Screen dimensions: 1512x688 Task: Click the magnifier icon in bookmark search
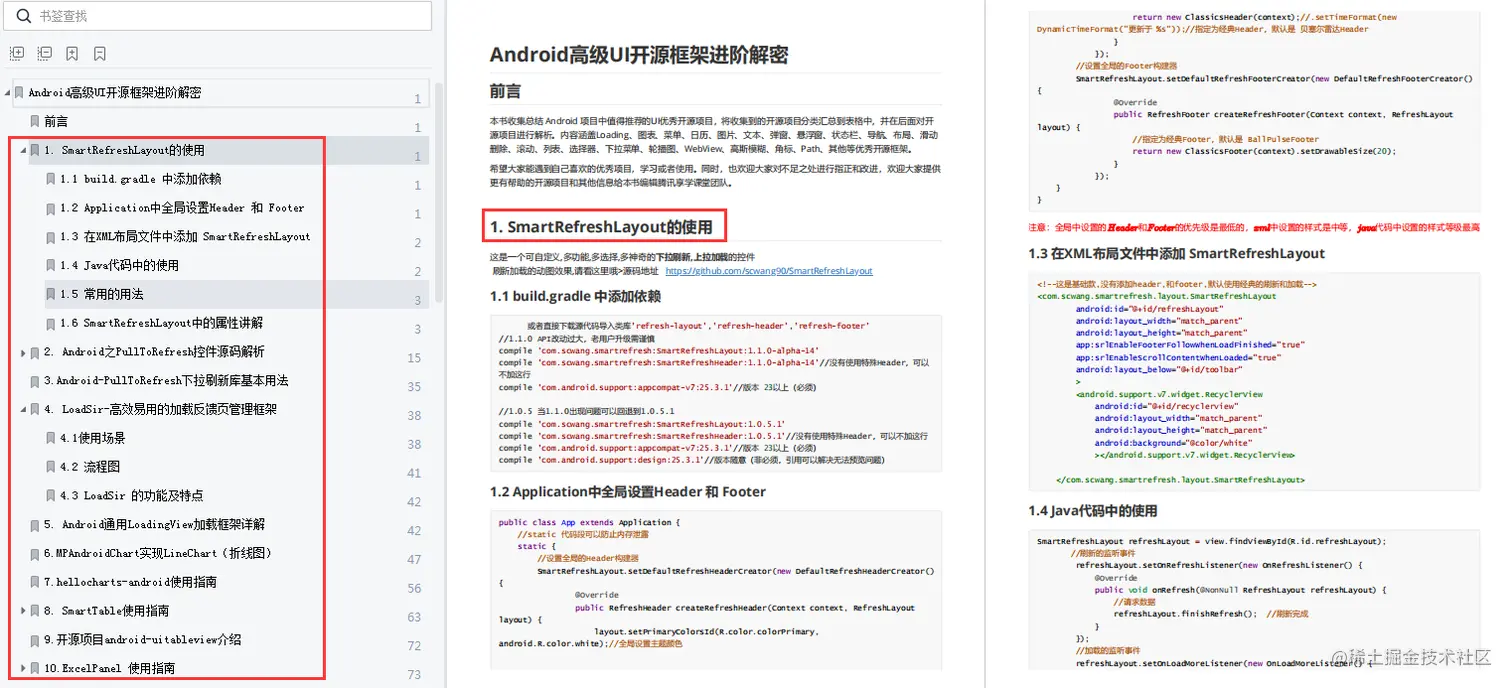point(23,16)
